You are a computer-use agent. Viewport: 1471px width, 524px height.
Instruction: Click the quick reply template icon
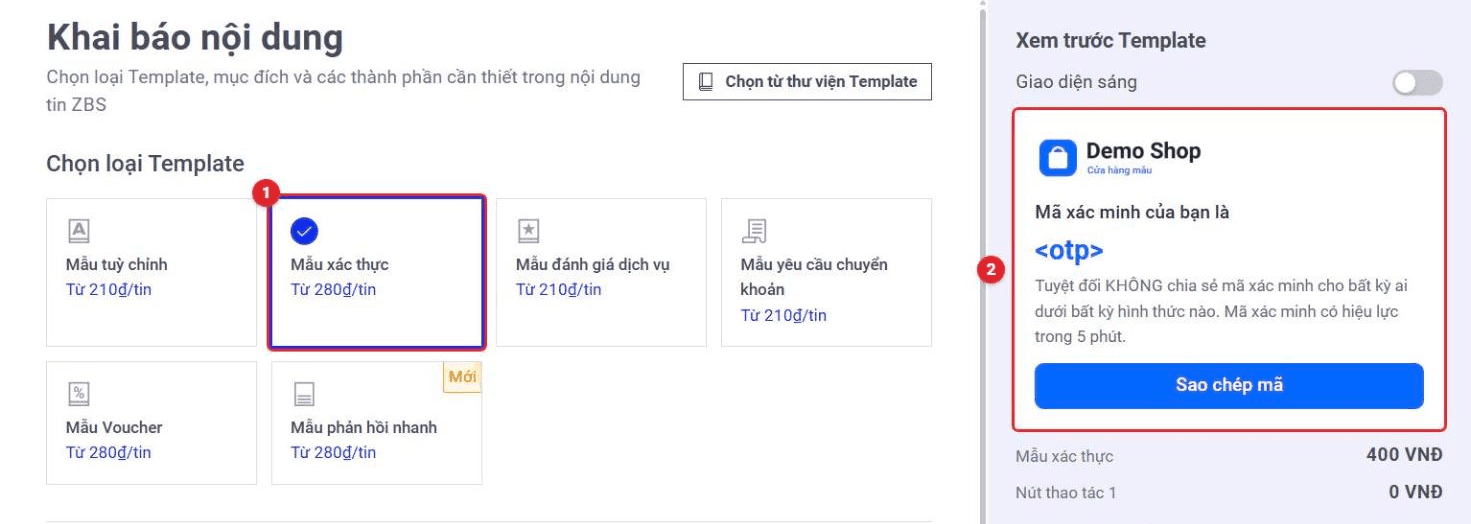(x=304, y=394)
